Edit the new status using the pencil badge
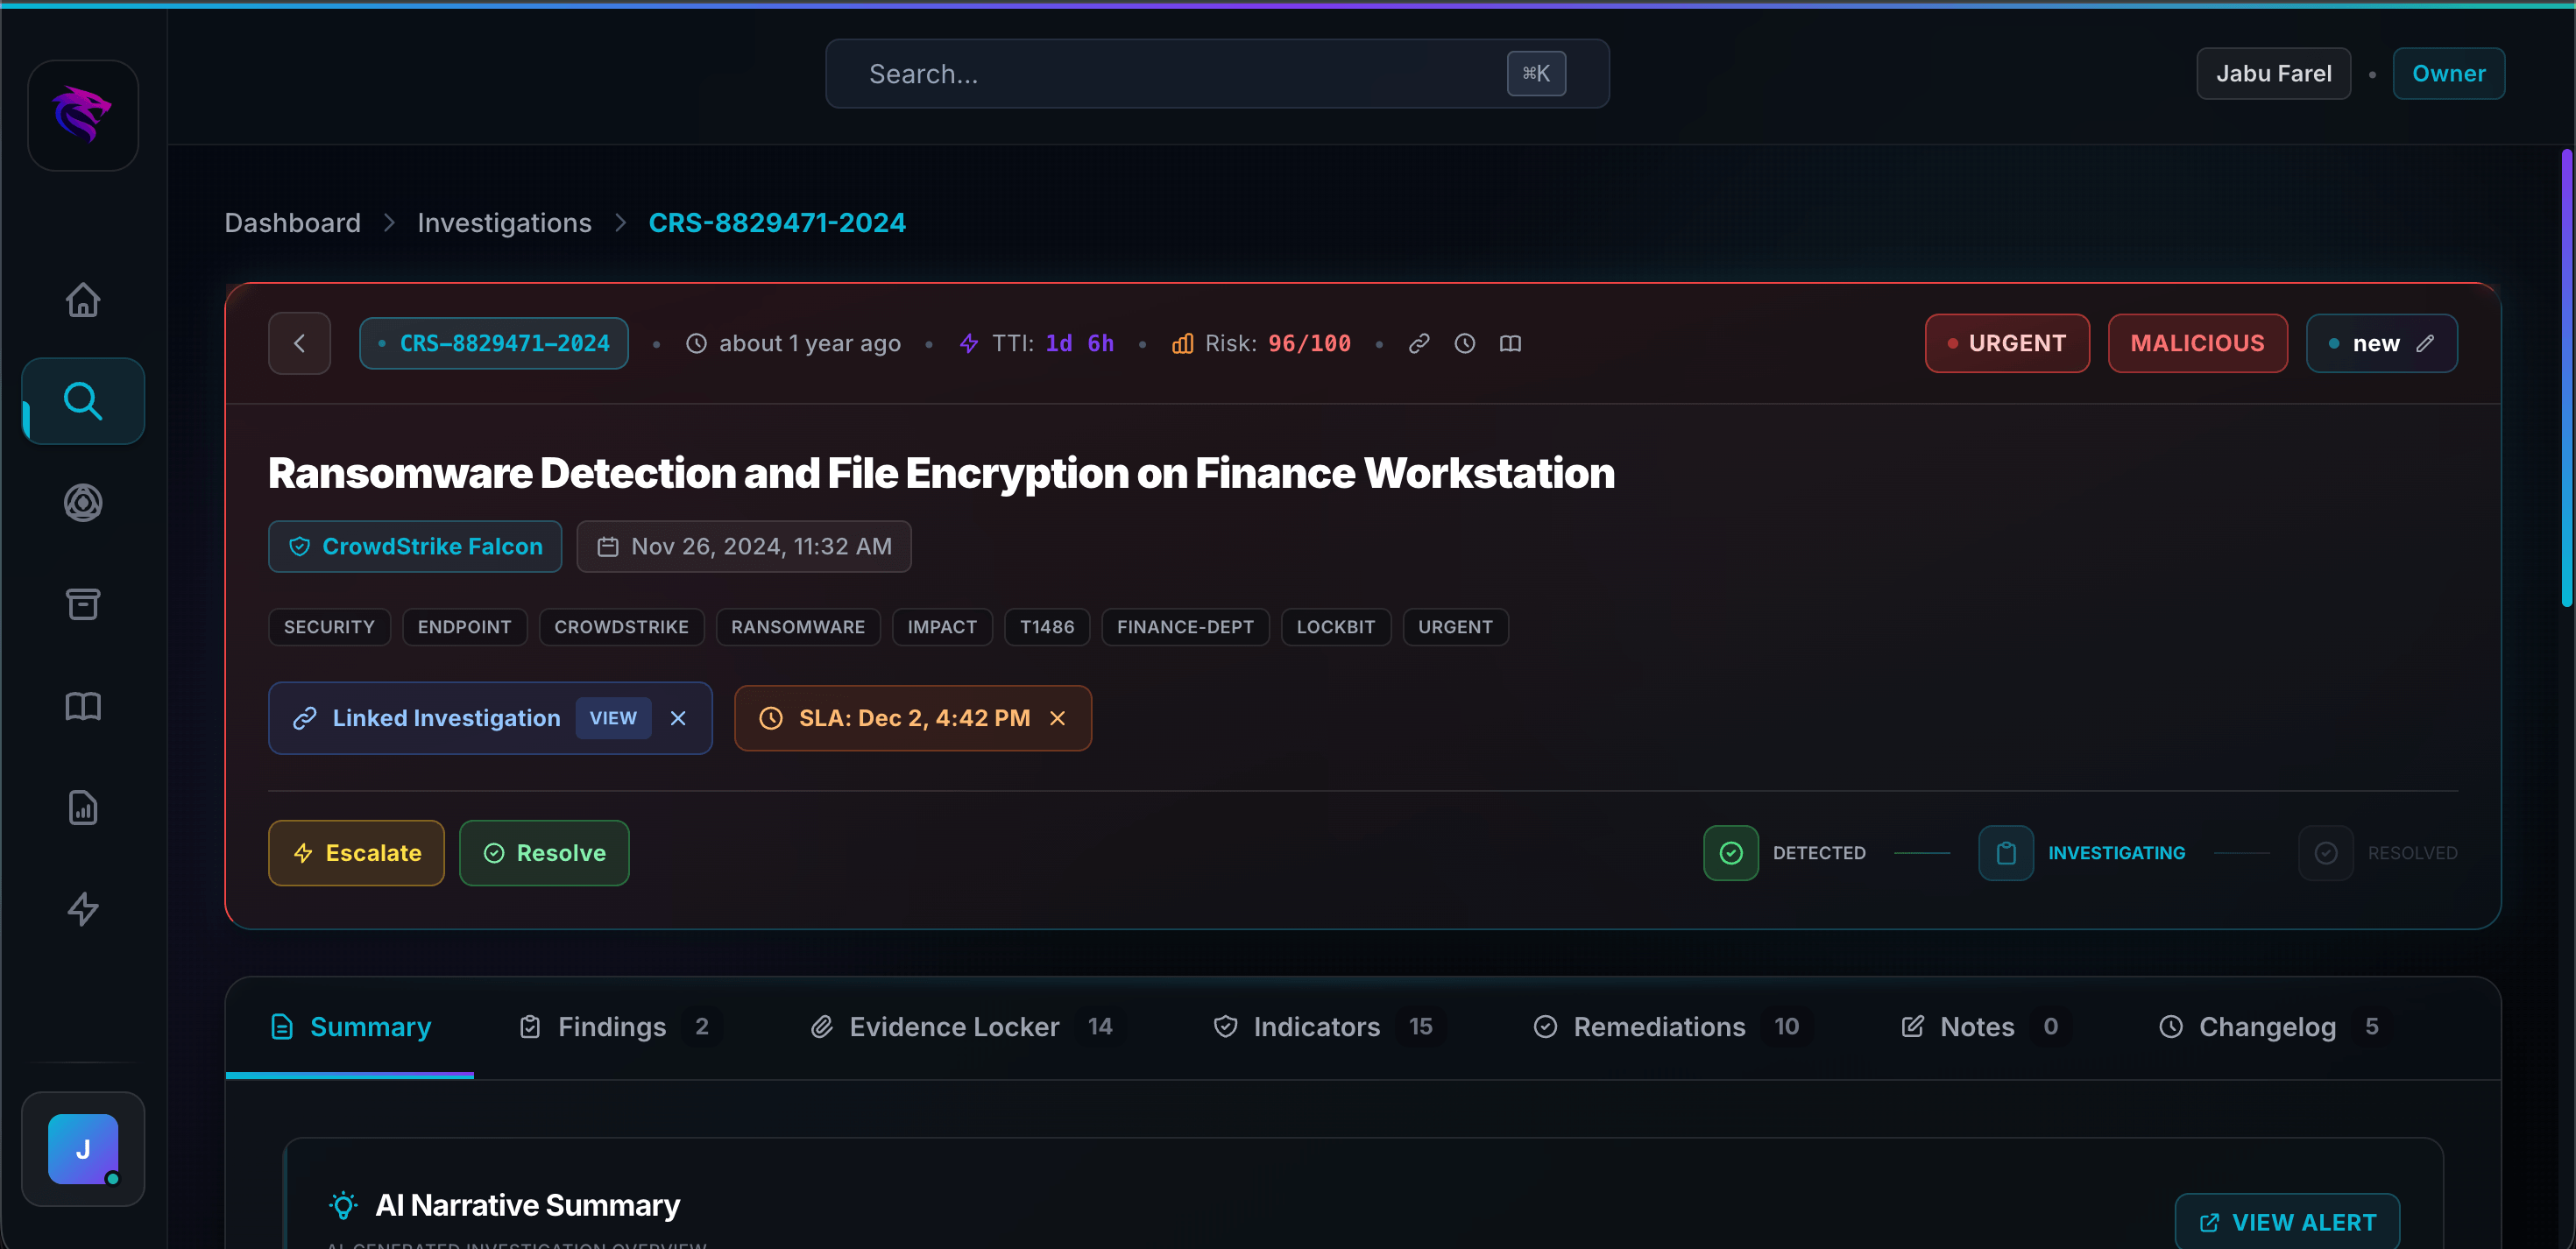This screenshot has height=1249, width=2576. pyautogui.click(x=2428, y=343)
